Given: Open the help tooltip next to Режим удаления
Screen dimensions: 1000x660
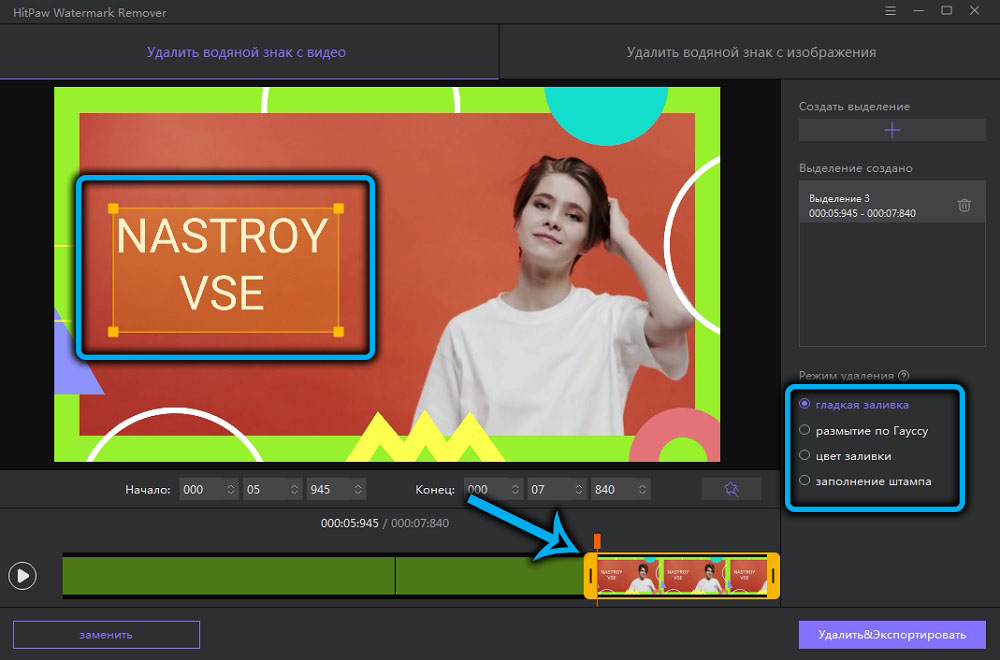Looking at the screenshot, I should click(x=904, y=375).
